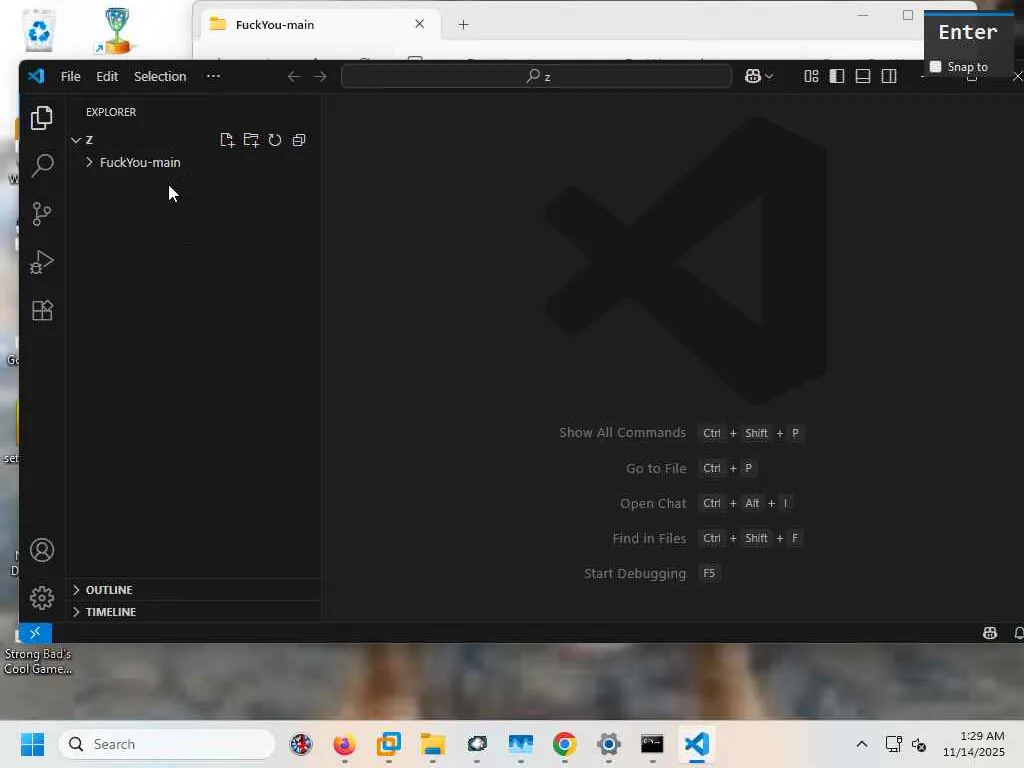The height and width of the screenshot is (768, 1024).
Task: Enable the Snap to checkbox
Action: 936,67
